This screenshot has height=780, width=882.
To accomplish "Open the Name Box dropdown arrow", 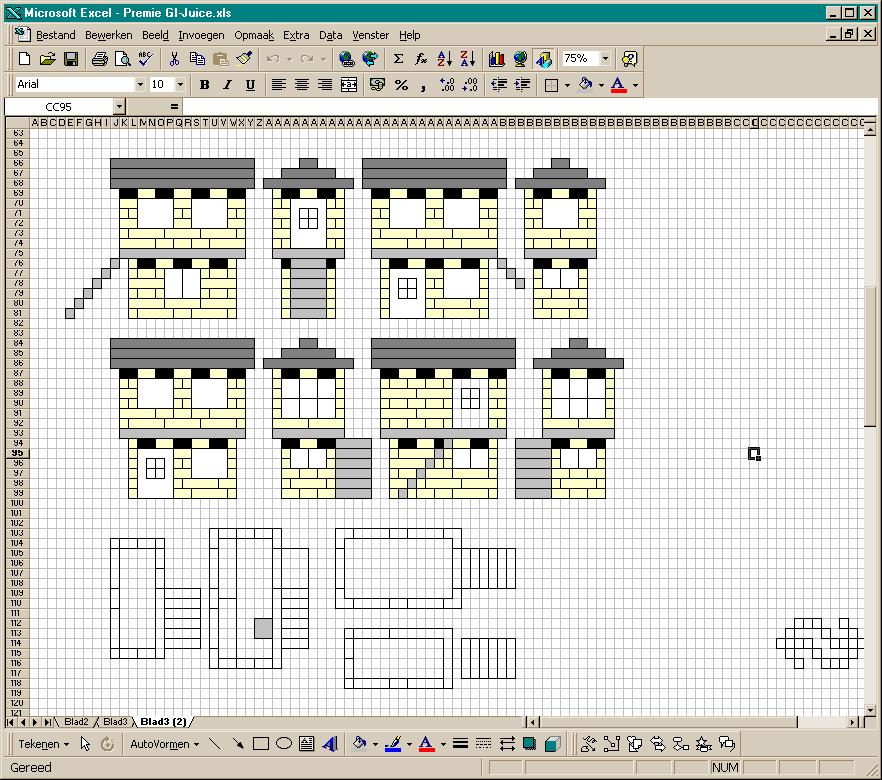I will pos(119,107).
